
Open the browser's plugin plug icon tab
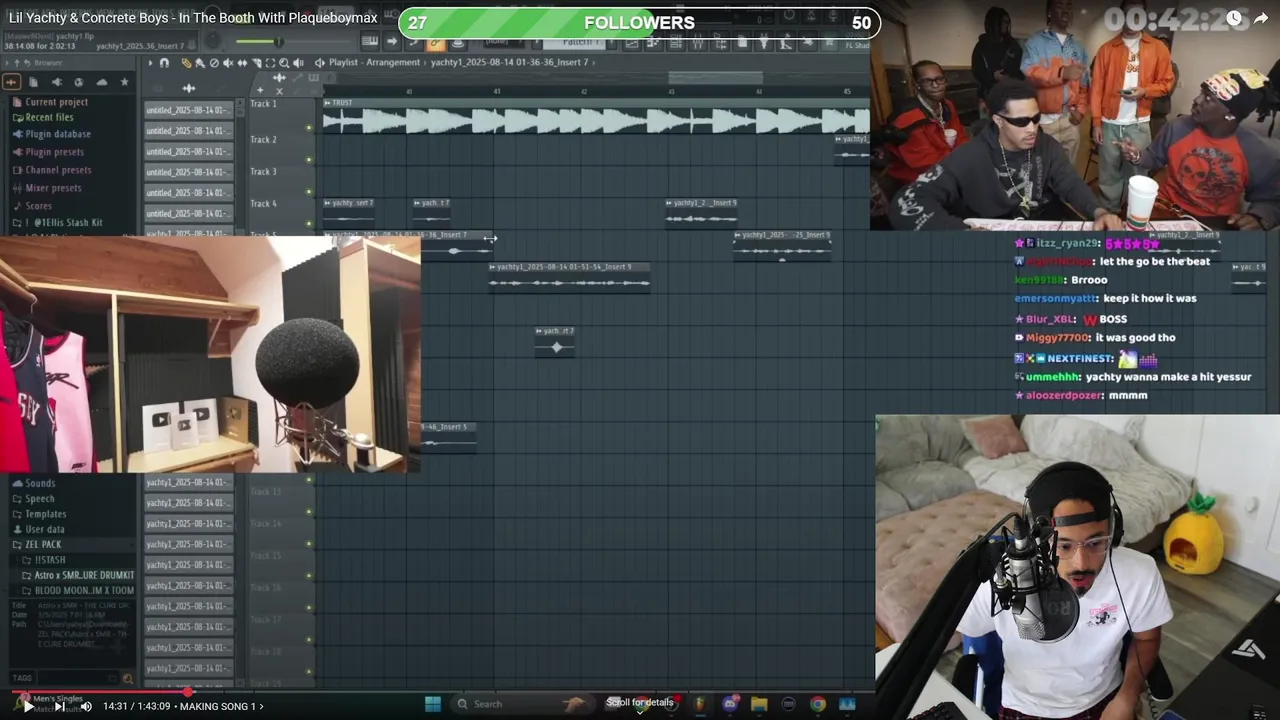click(57, 82)
